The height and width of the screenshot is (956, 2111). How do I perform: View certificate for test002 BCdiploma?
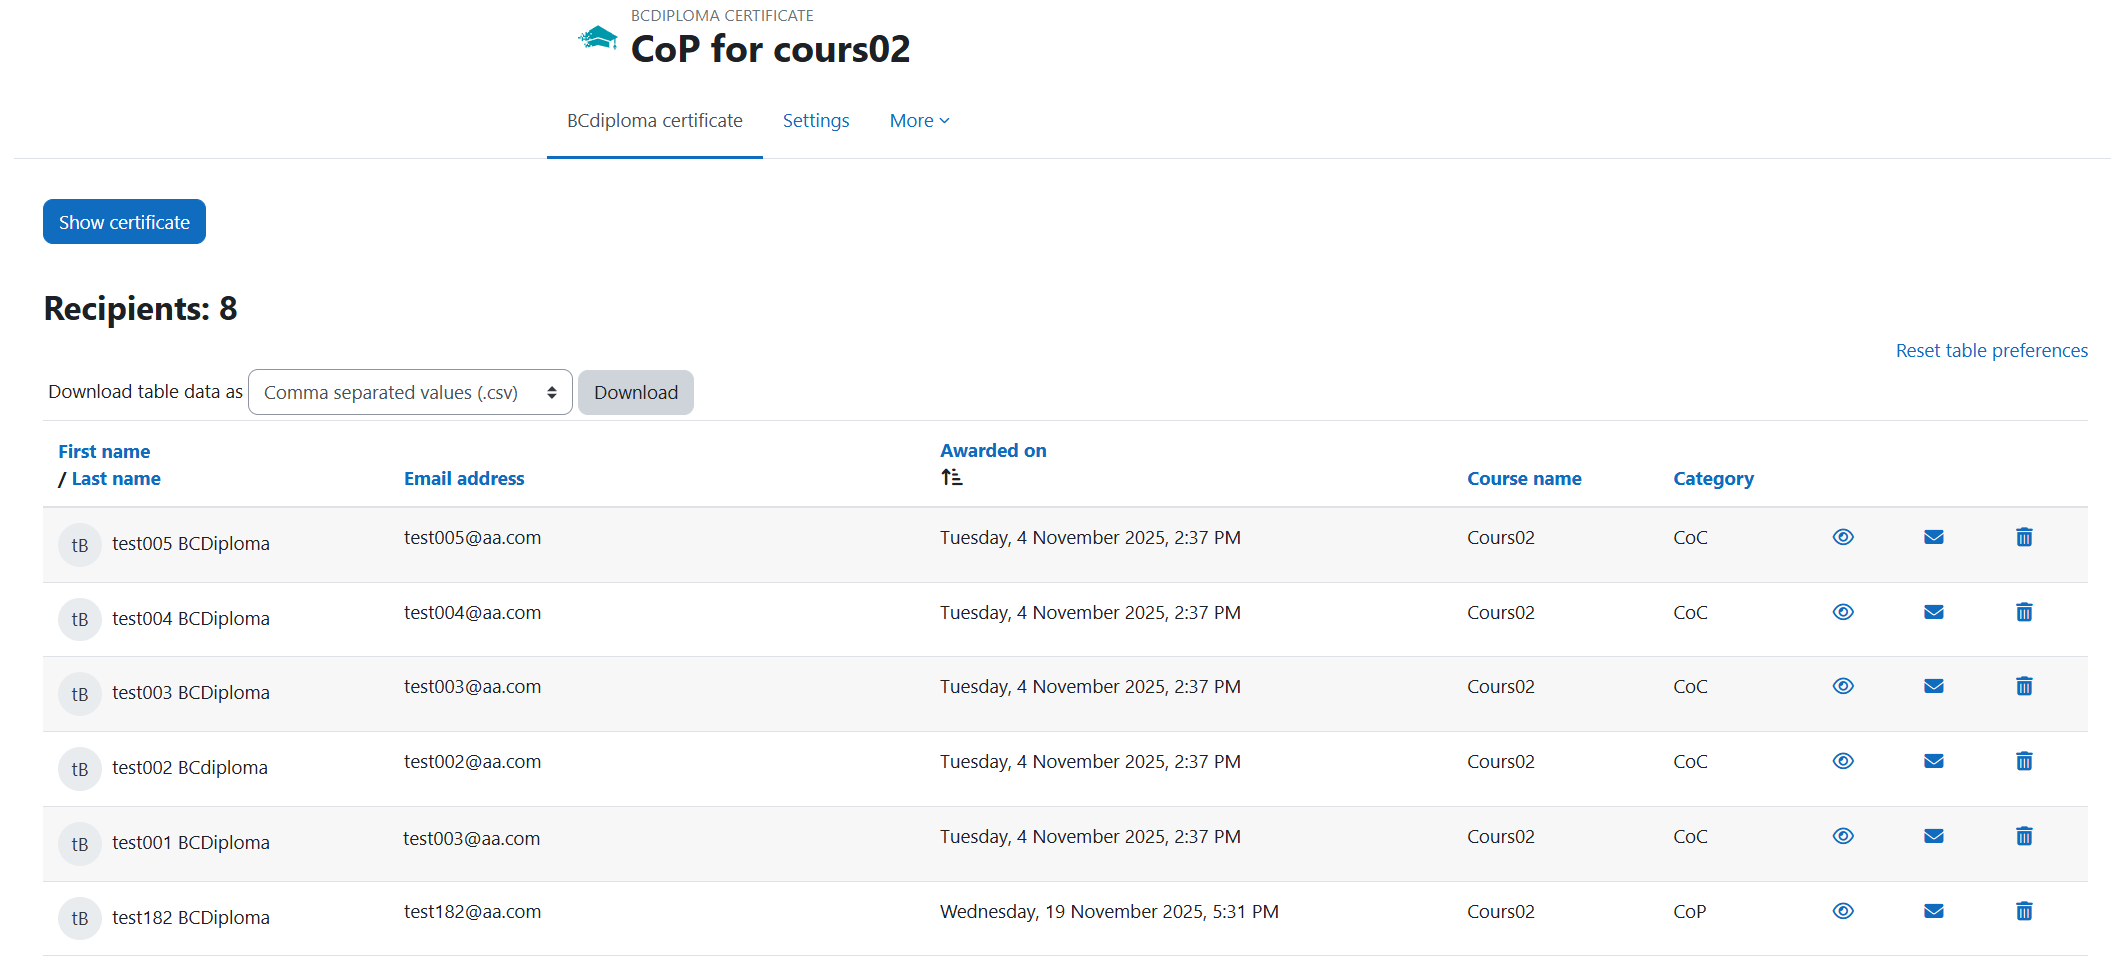[1843, 761]
